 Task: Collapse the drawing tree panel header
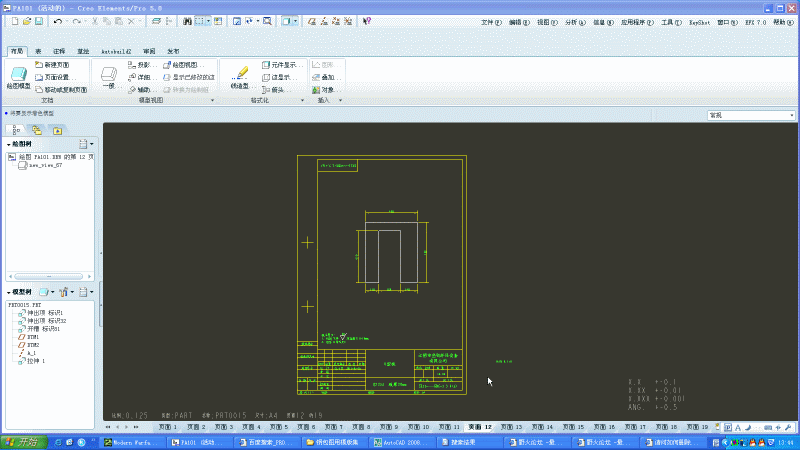[19, 144]
